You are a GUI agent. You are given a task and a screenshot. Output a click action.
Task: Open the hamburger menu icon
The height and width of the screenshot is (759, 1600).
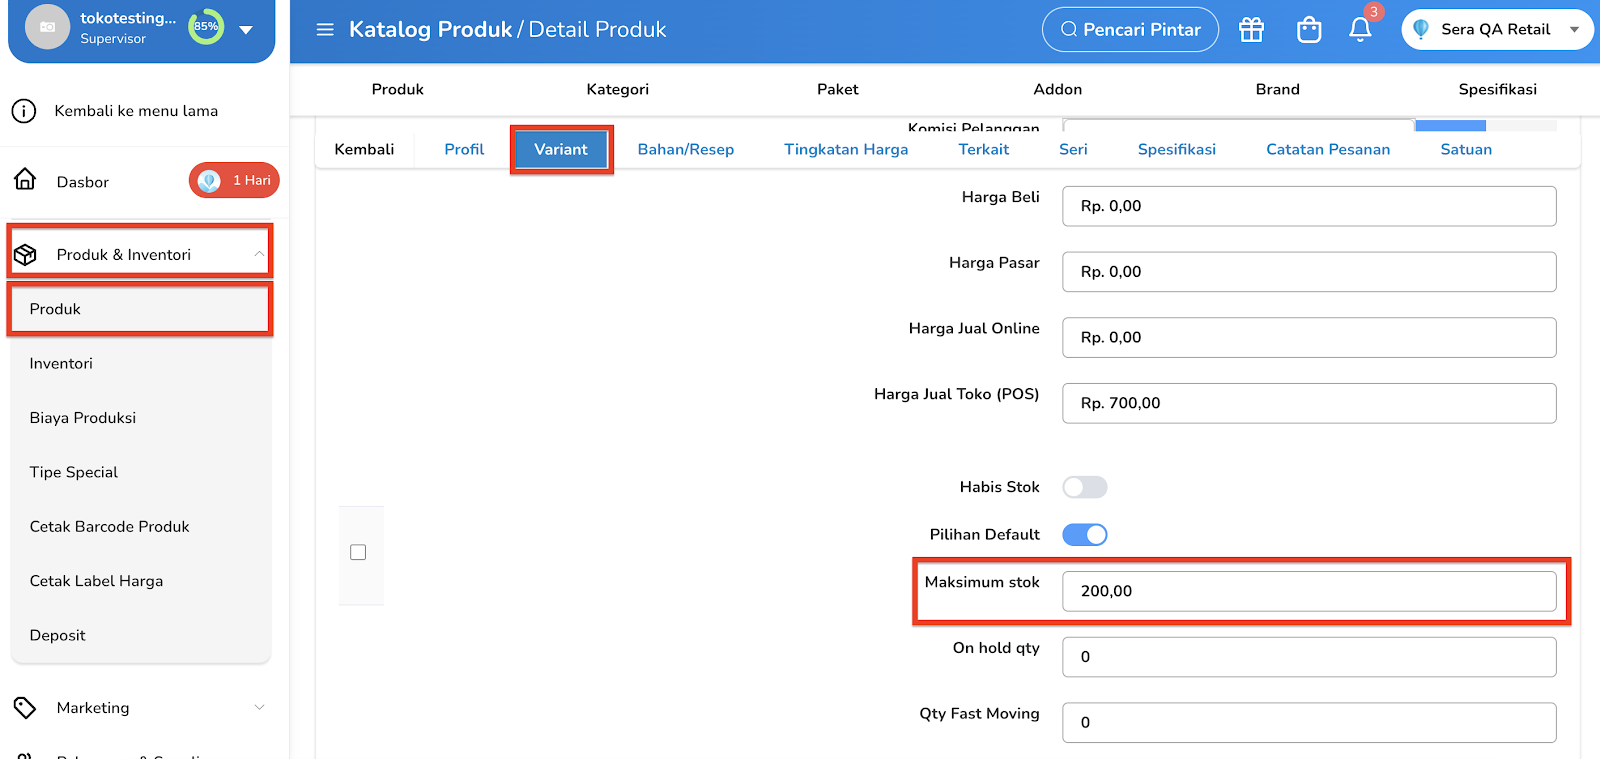coord(325,30)
